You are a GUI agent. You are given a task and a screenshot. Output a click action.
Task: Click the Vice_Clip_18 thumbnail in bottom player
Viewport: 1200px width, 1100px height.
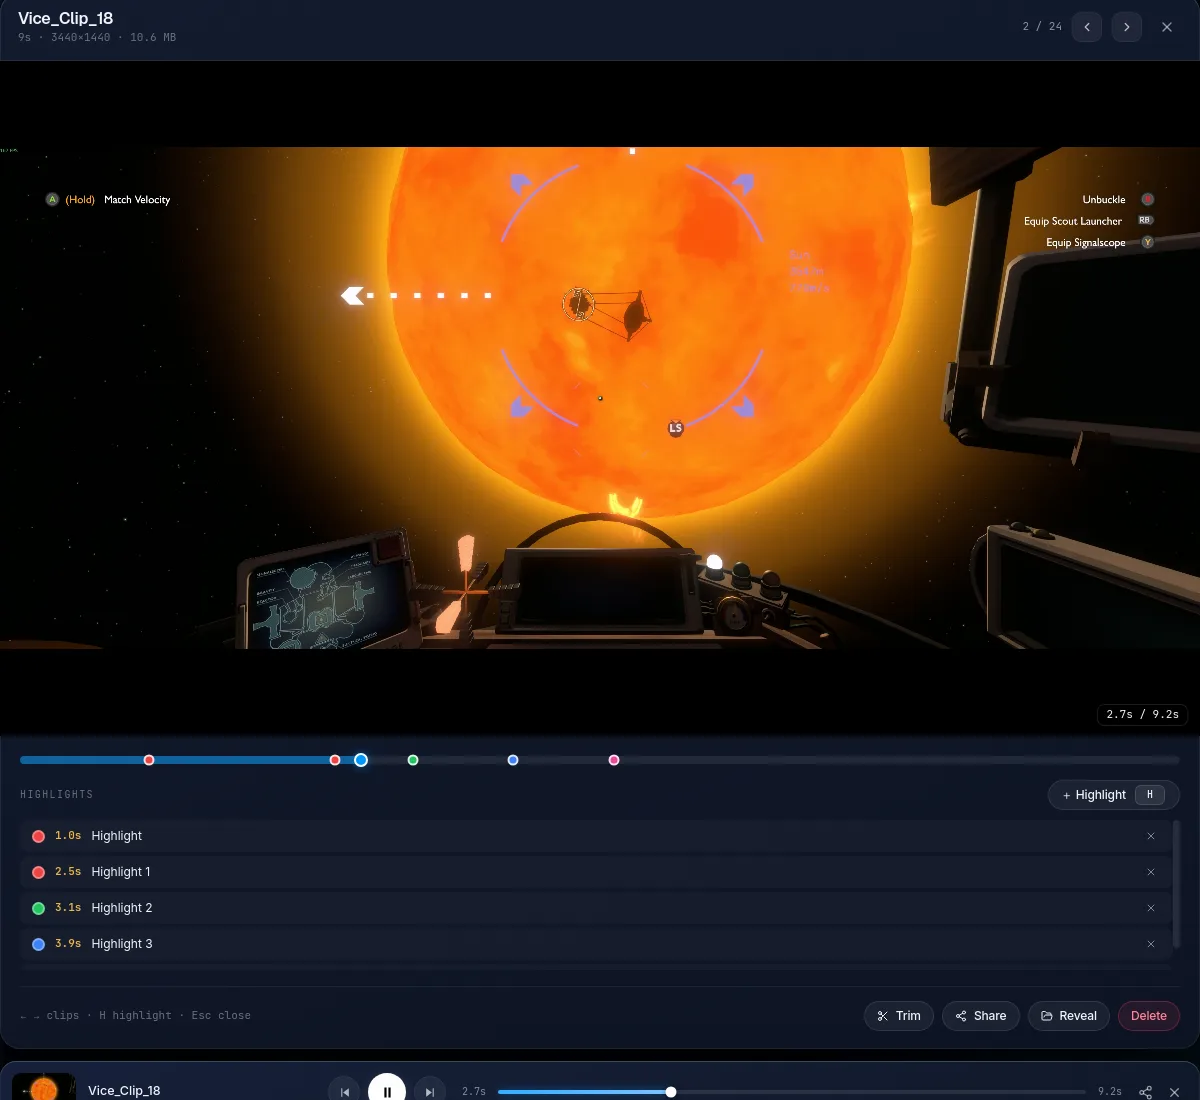coord(44,1087)
